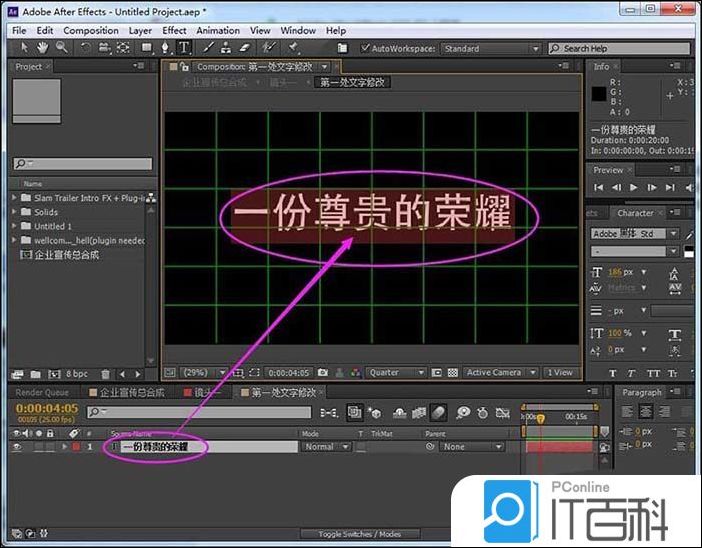The image size is (702, 548).
Task: Open the Quarter resolution dropdown
Action: point(395,373)
